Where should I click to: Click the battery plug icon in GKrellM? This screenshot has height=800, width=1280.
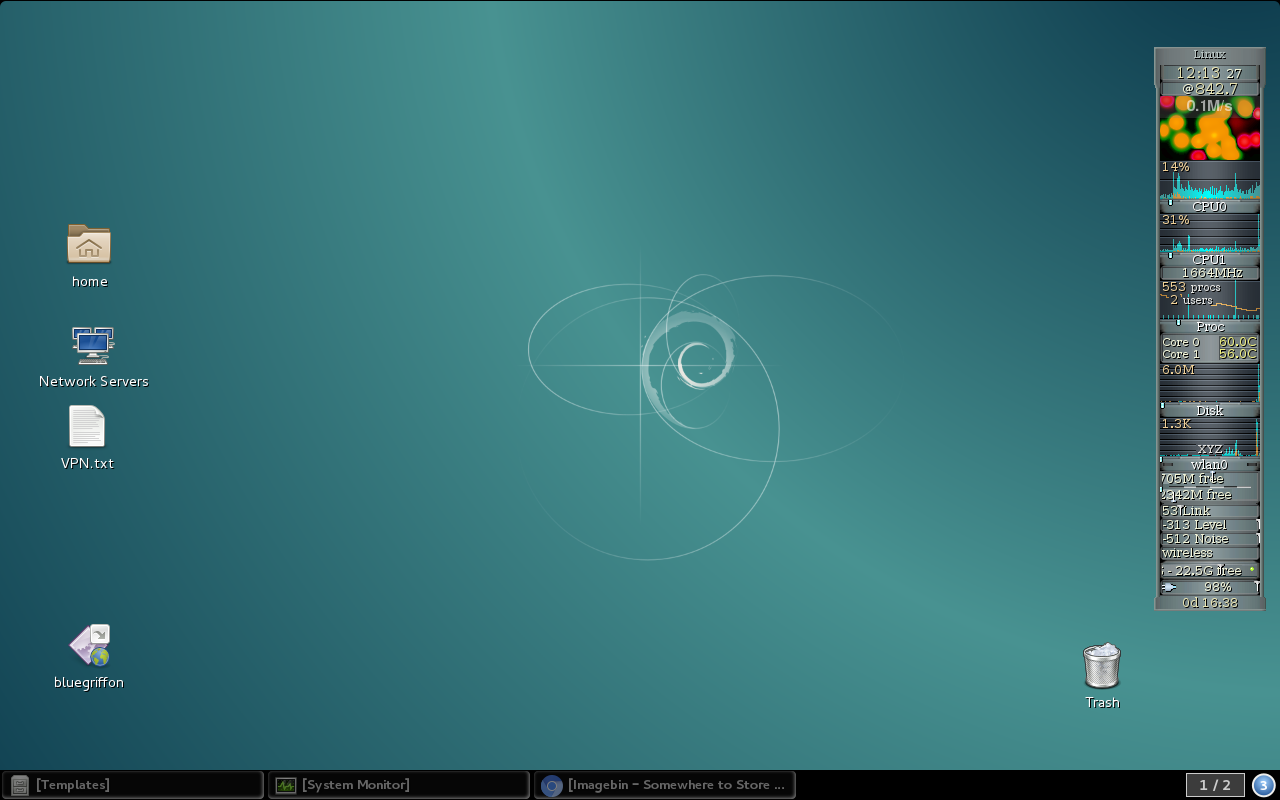click(1169, 587)
